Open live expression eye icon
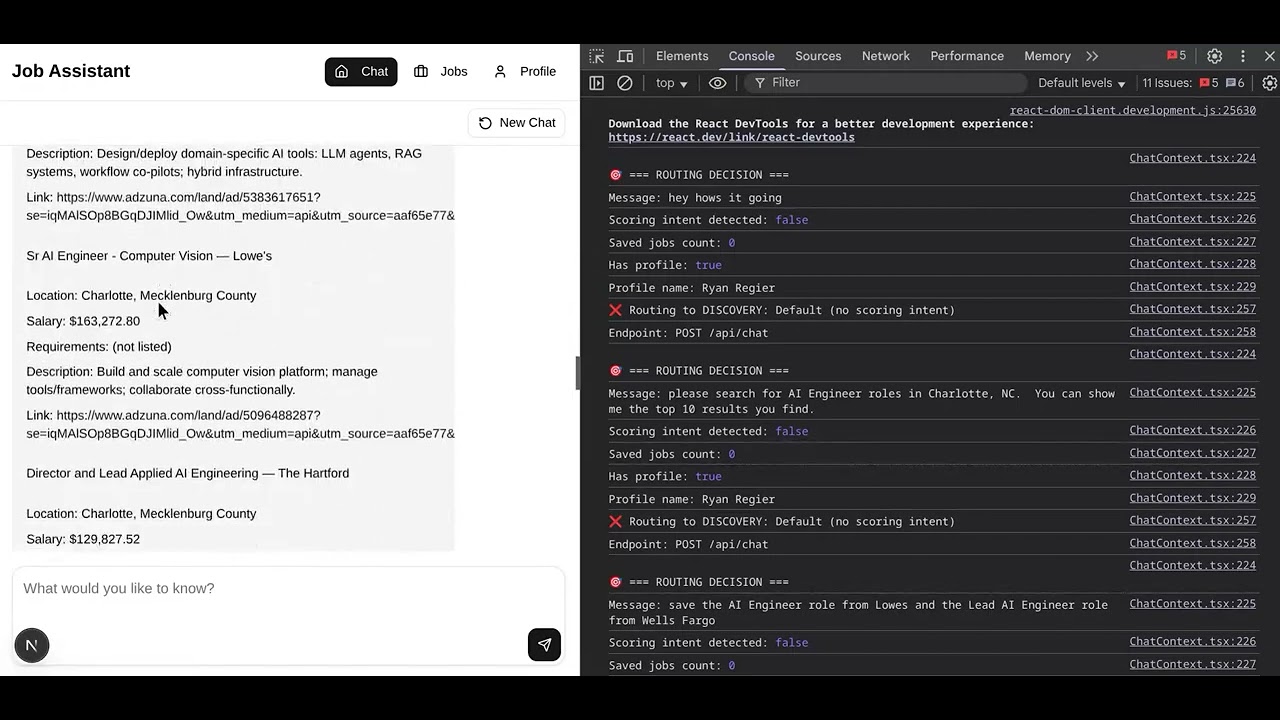Screen dimensions: 1280x720 pyautogui.click(x=718, y=83)
